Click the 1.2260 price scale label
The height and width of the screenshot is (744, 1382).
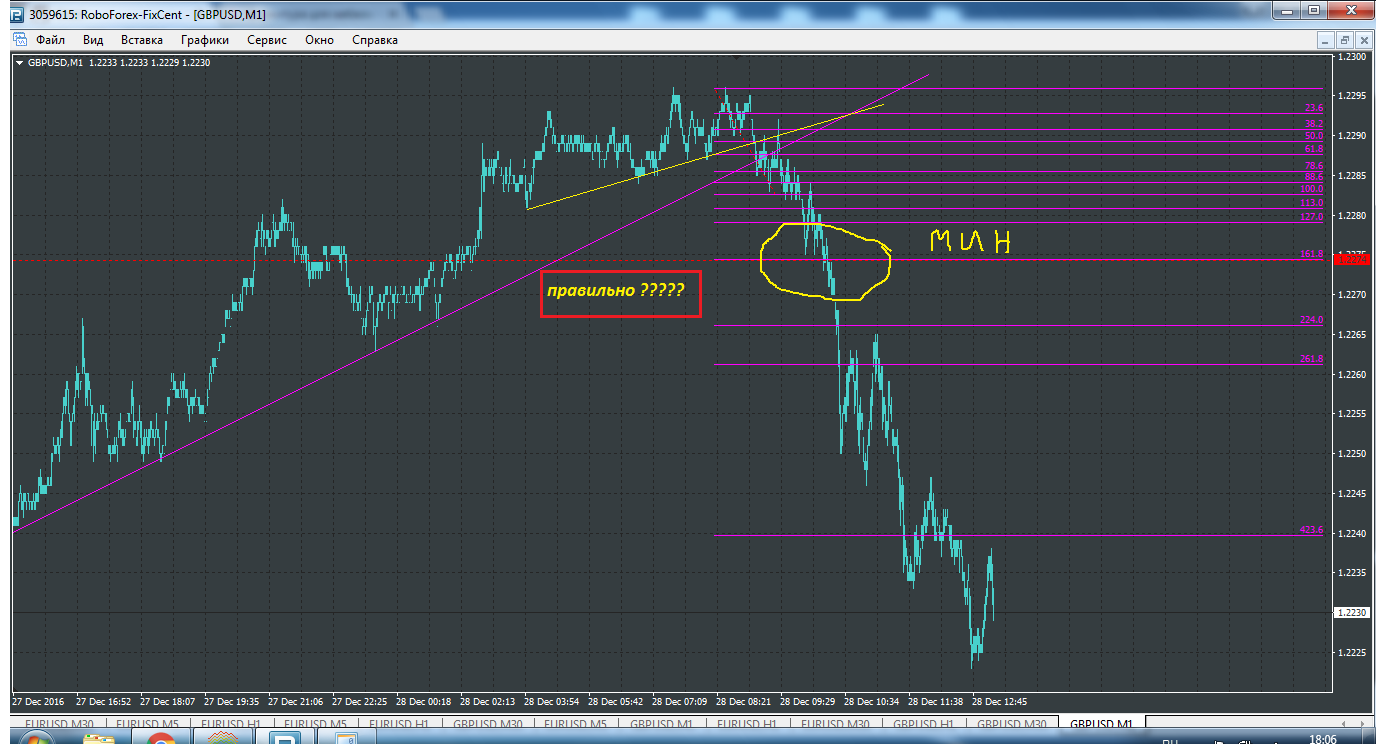point(1351,375)
